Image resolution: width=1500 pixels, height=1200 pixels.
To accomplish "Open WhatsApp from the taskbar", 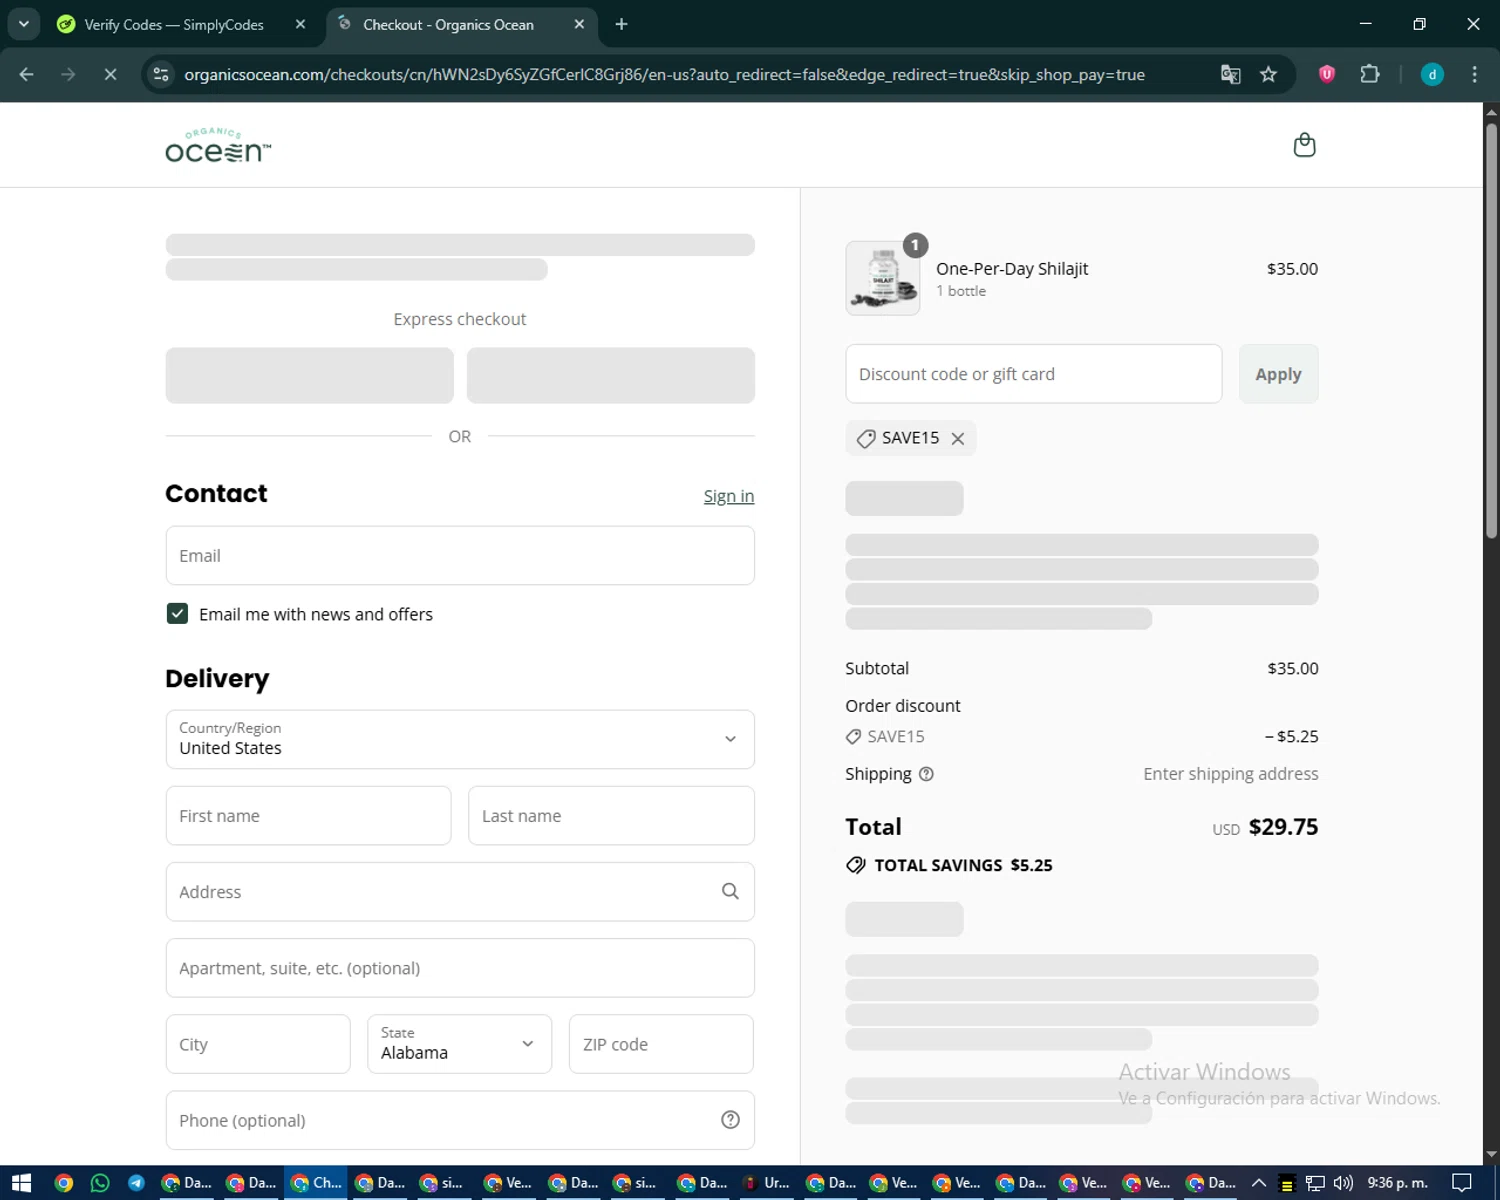I will (x=100, y=1183).
